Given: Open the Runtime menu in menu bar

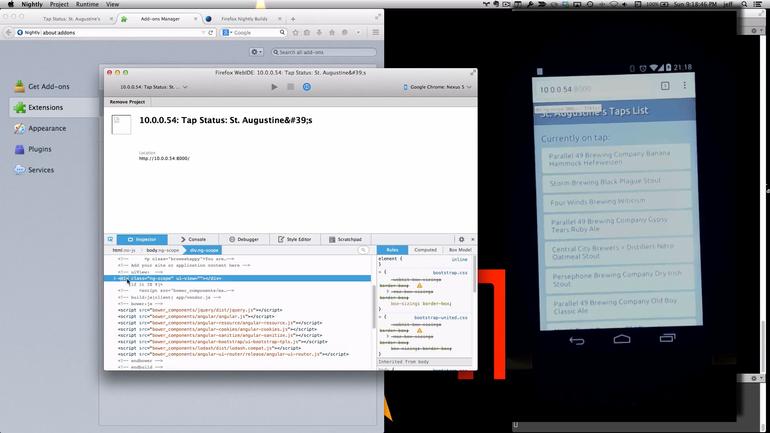Looking at the screenshot, I should 87,4.
